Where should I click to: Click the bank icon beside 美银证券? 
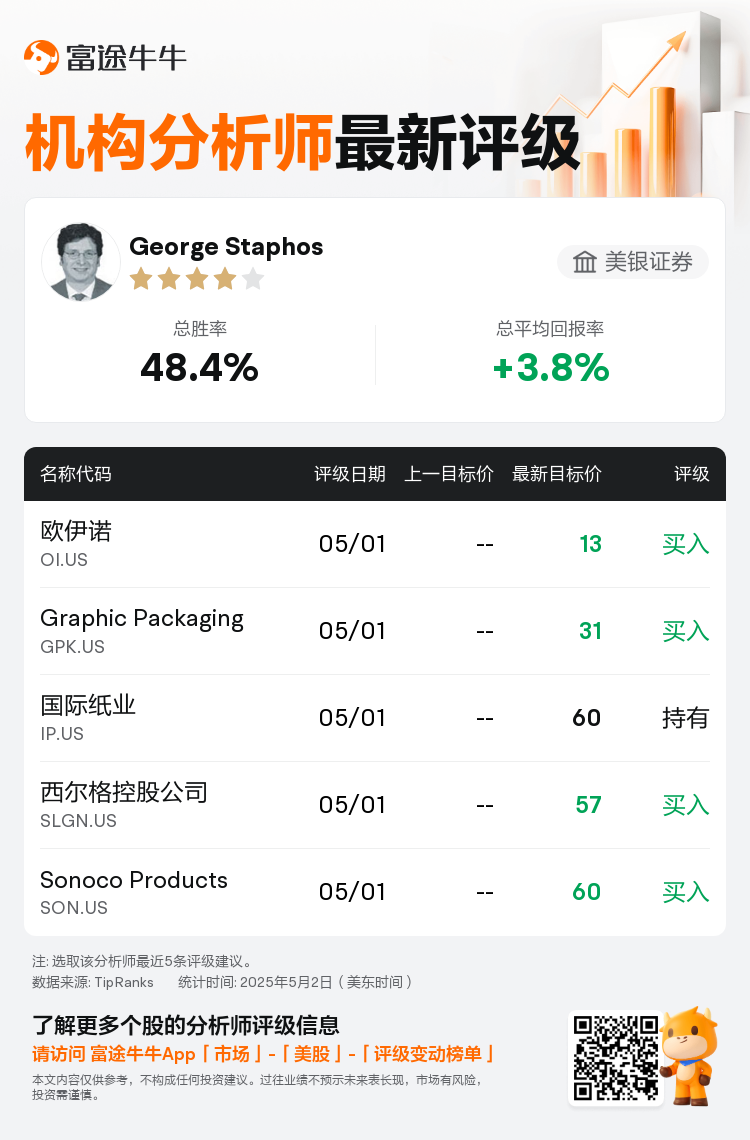coord(584,262)
